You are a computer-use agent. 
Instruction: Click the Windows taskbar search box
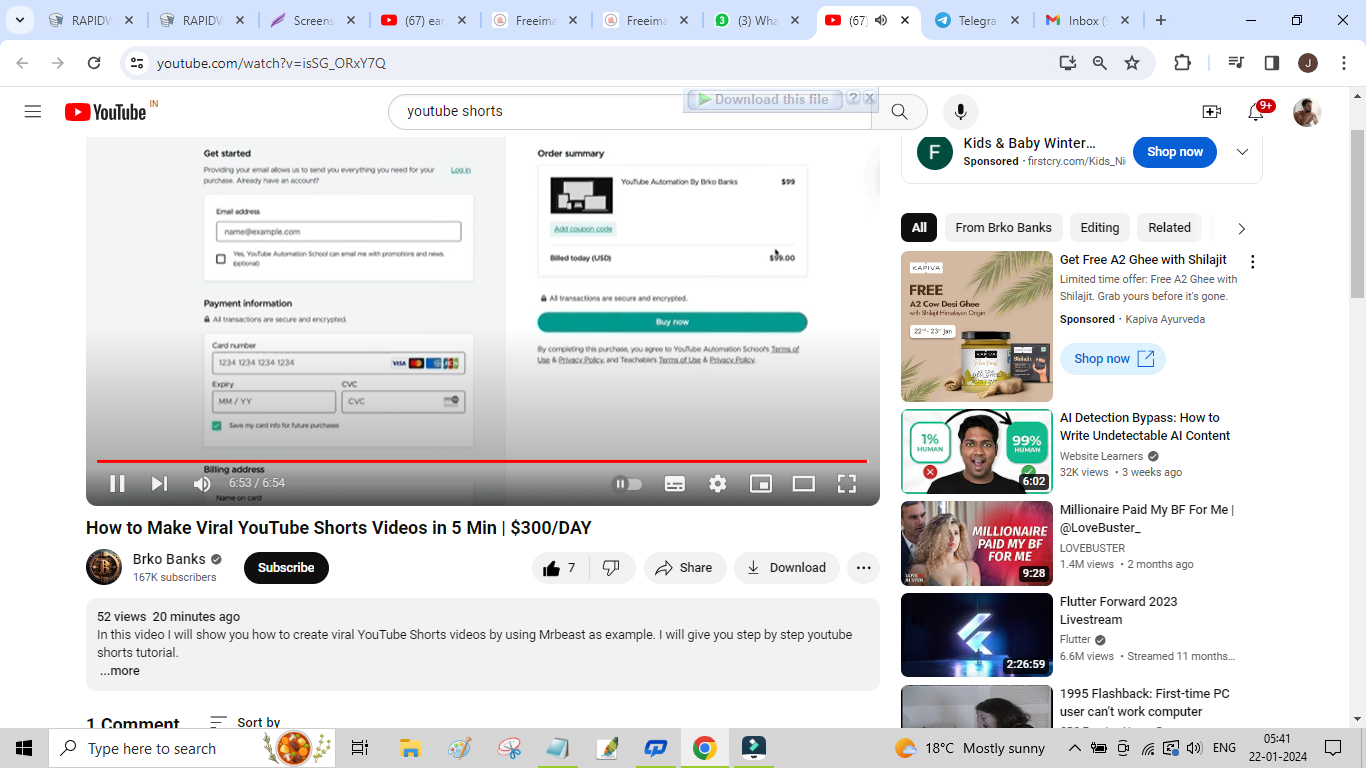[x=194, y=748]
